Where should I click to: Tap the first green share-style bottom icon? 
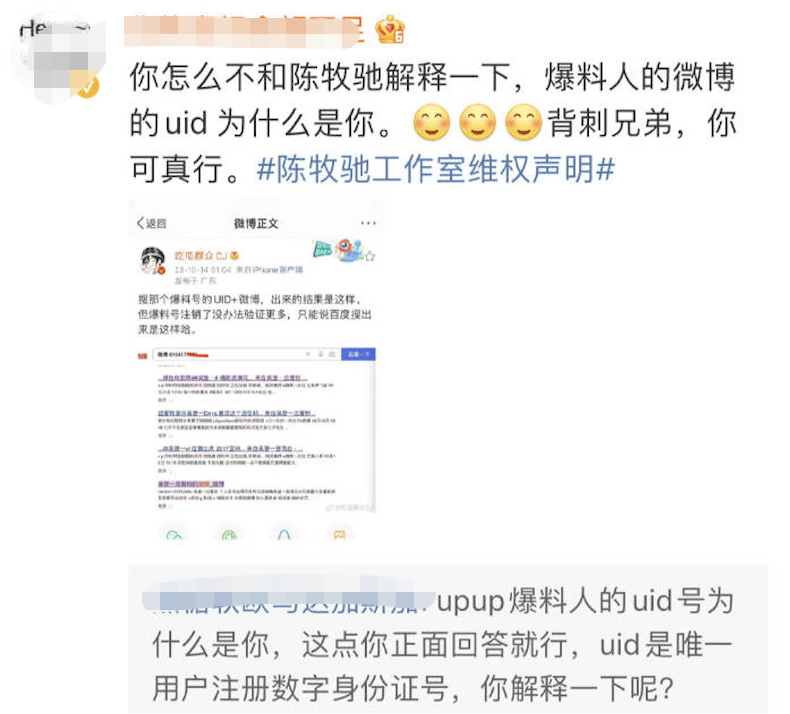(174, 535)
